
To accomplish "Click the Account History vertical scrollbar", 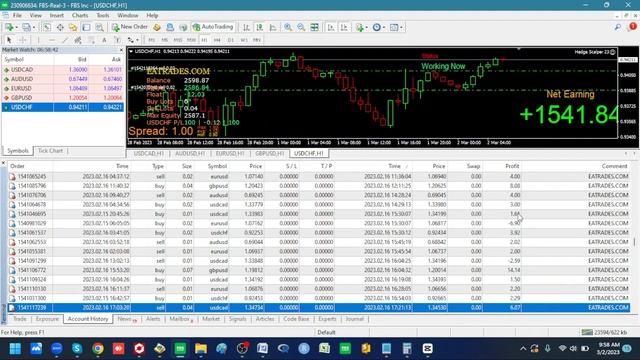I will [x=634, y=242].
